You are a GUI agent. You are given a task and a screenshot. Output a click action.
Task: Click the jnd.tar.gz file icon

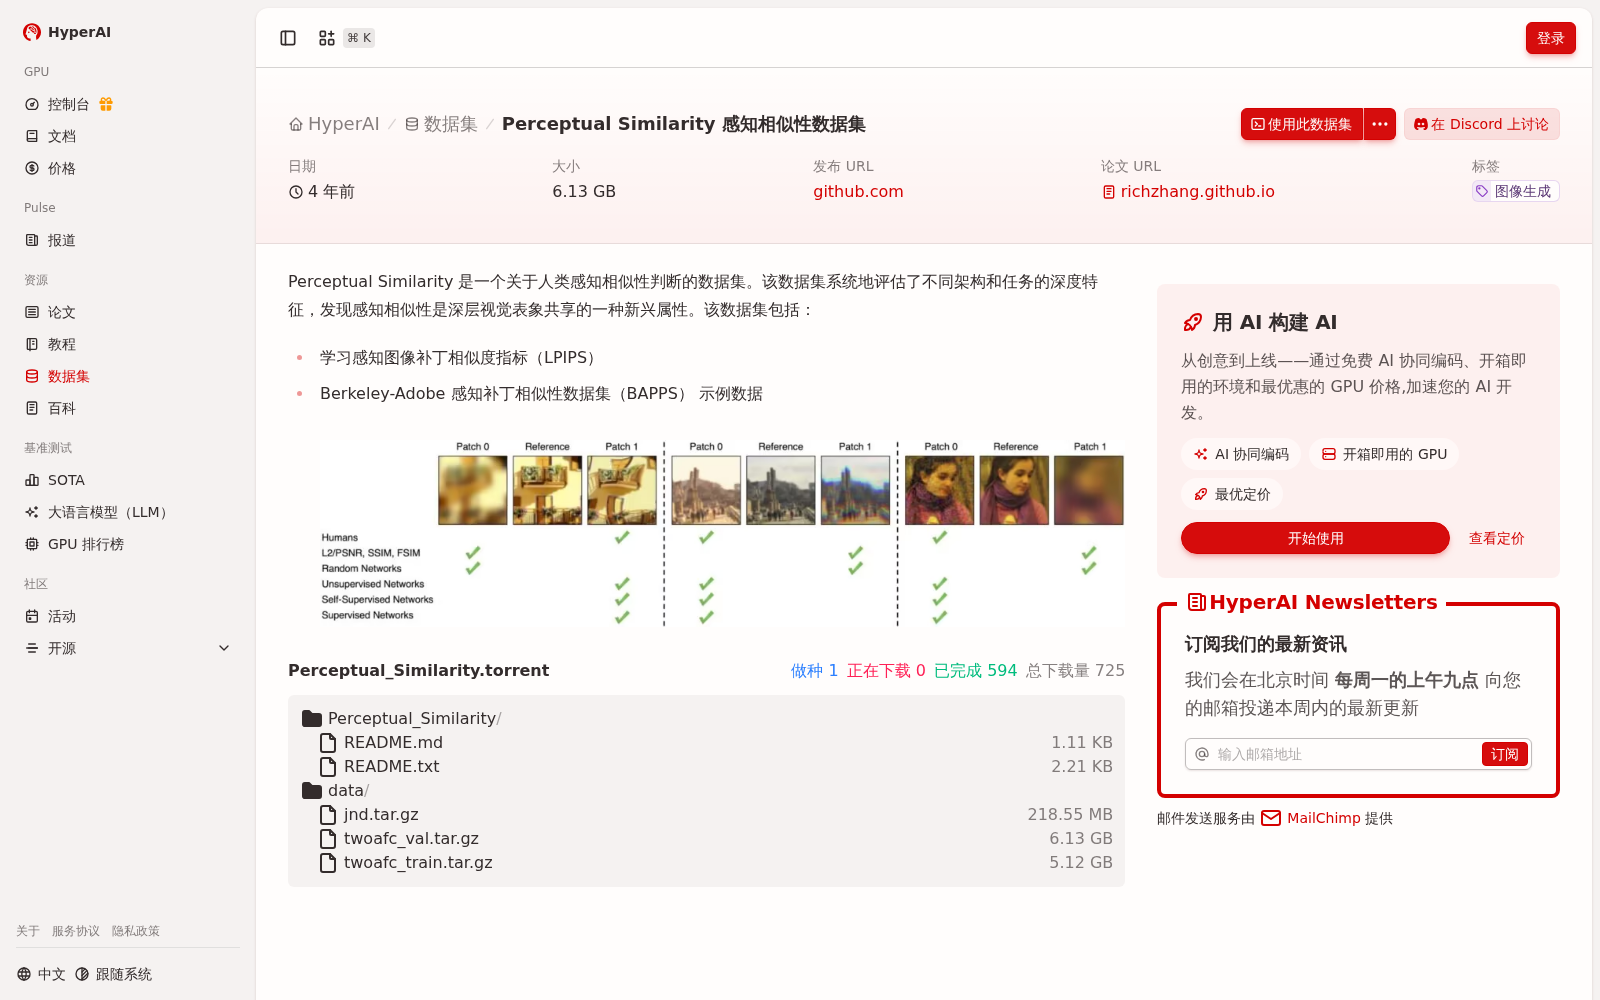[328, 814]
